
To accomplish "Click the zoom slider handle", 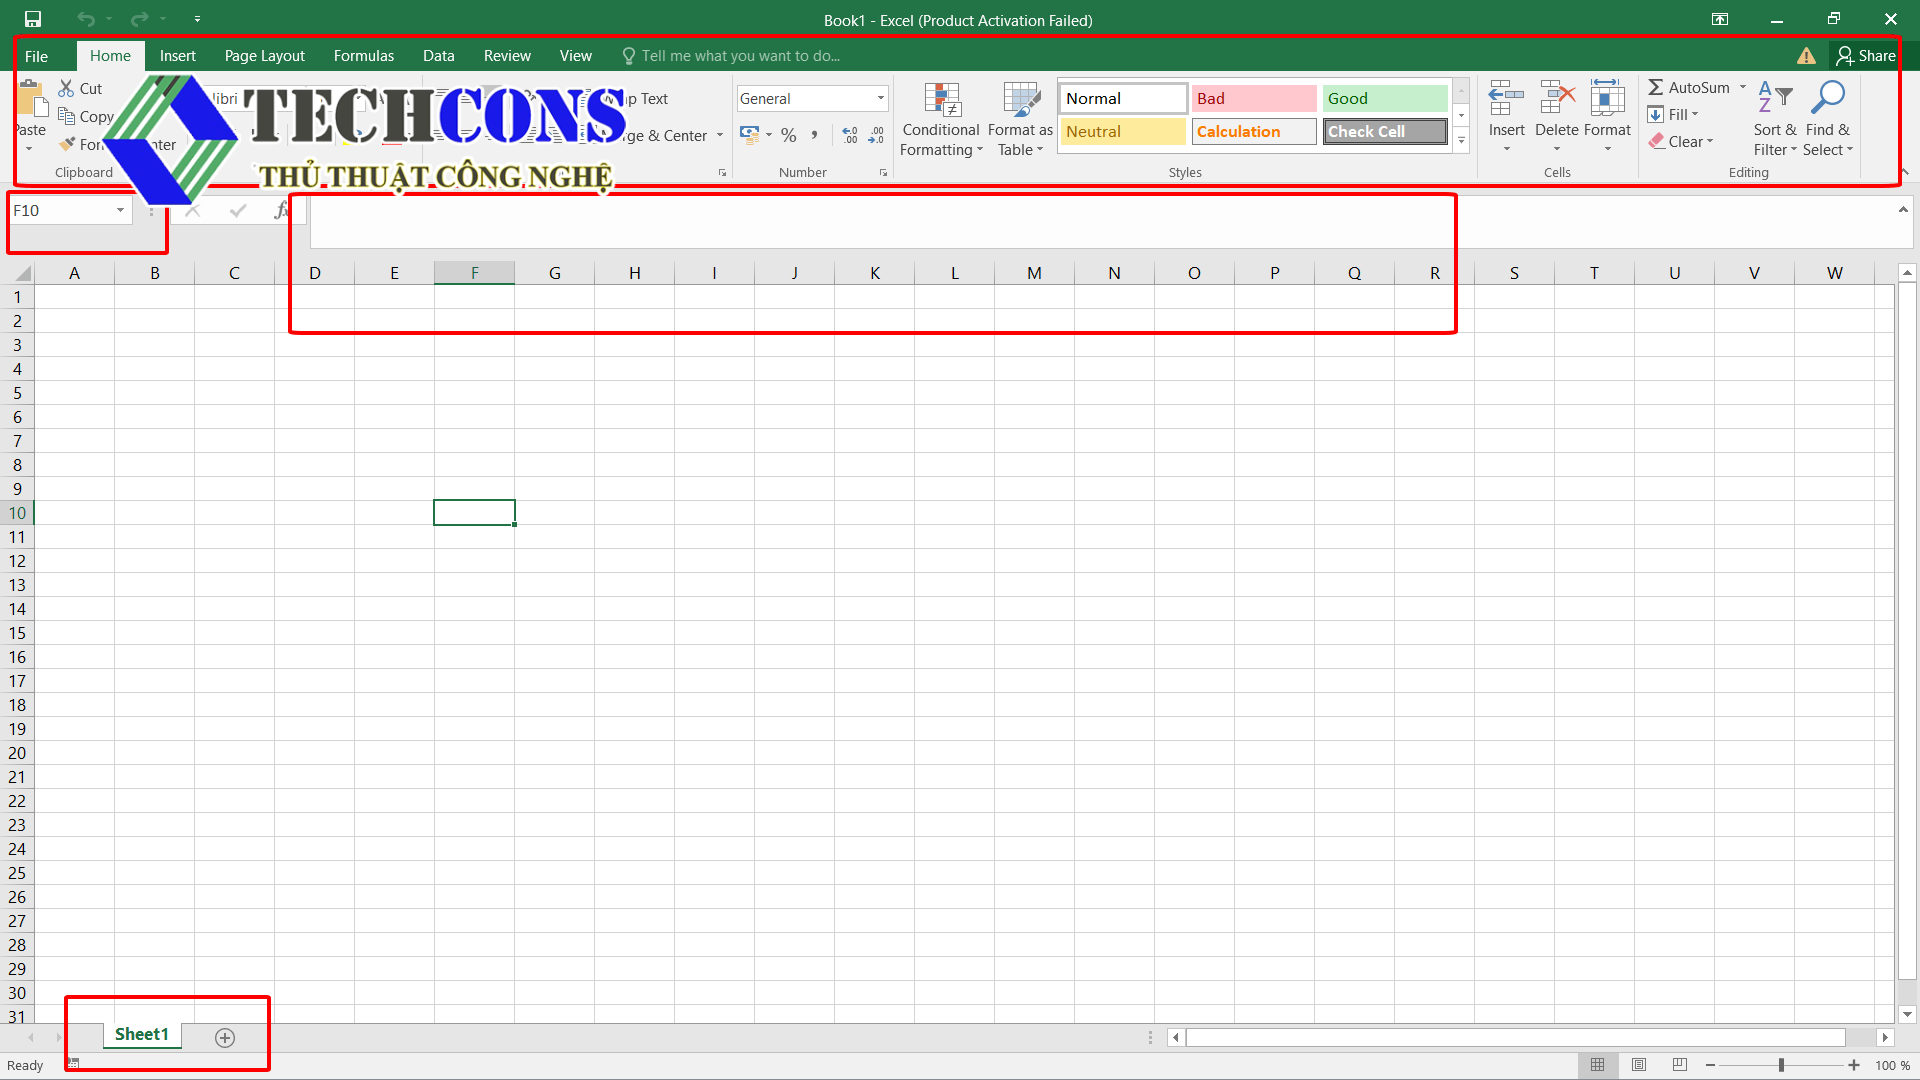I will [x=1781, y=1065].
